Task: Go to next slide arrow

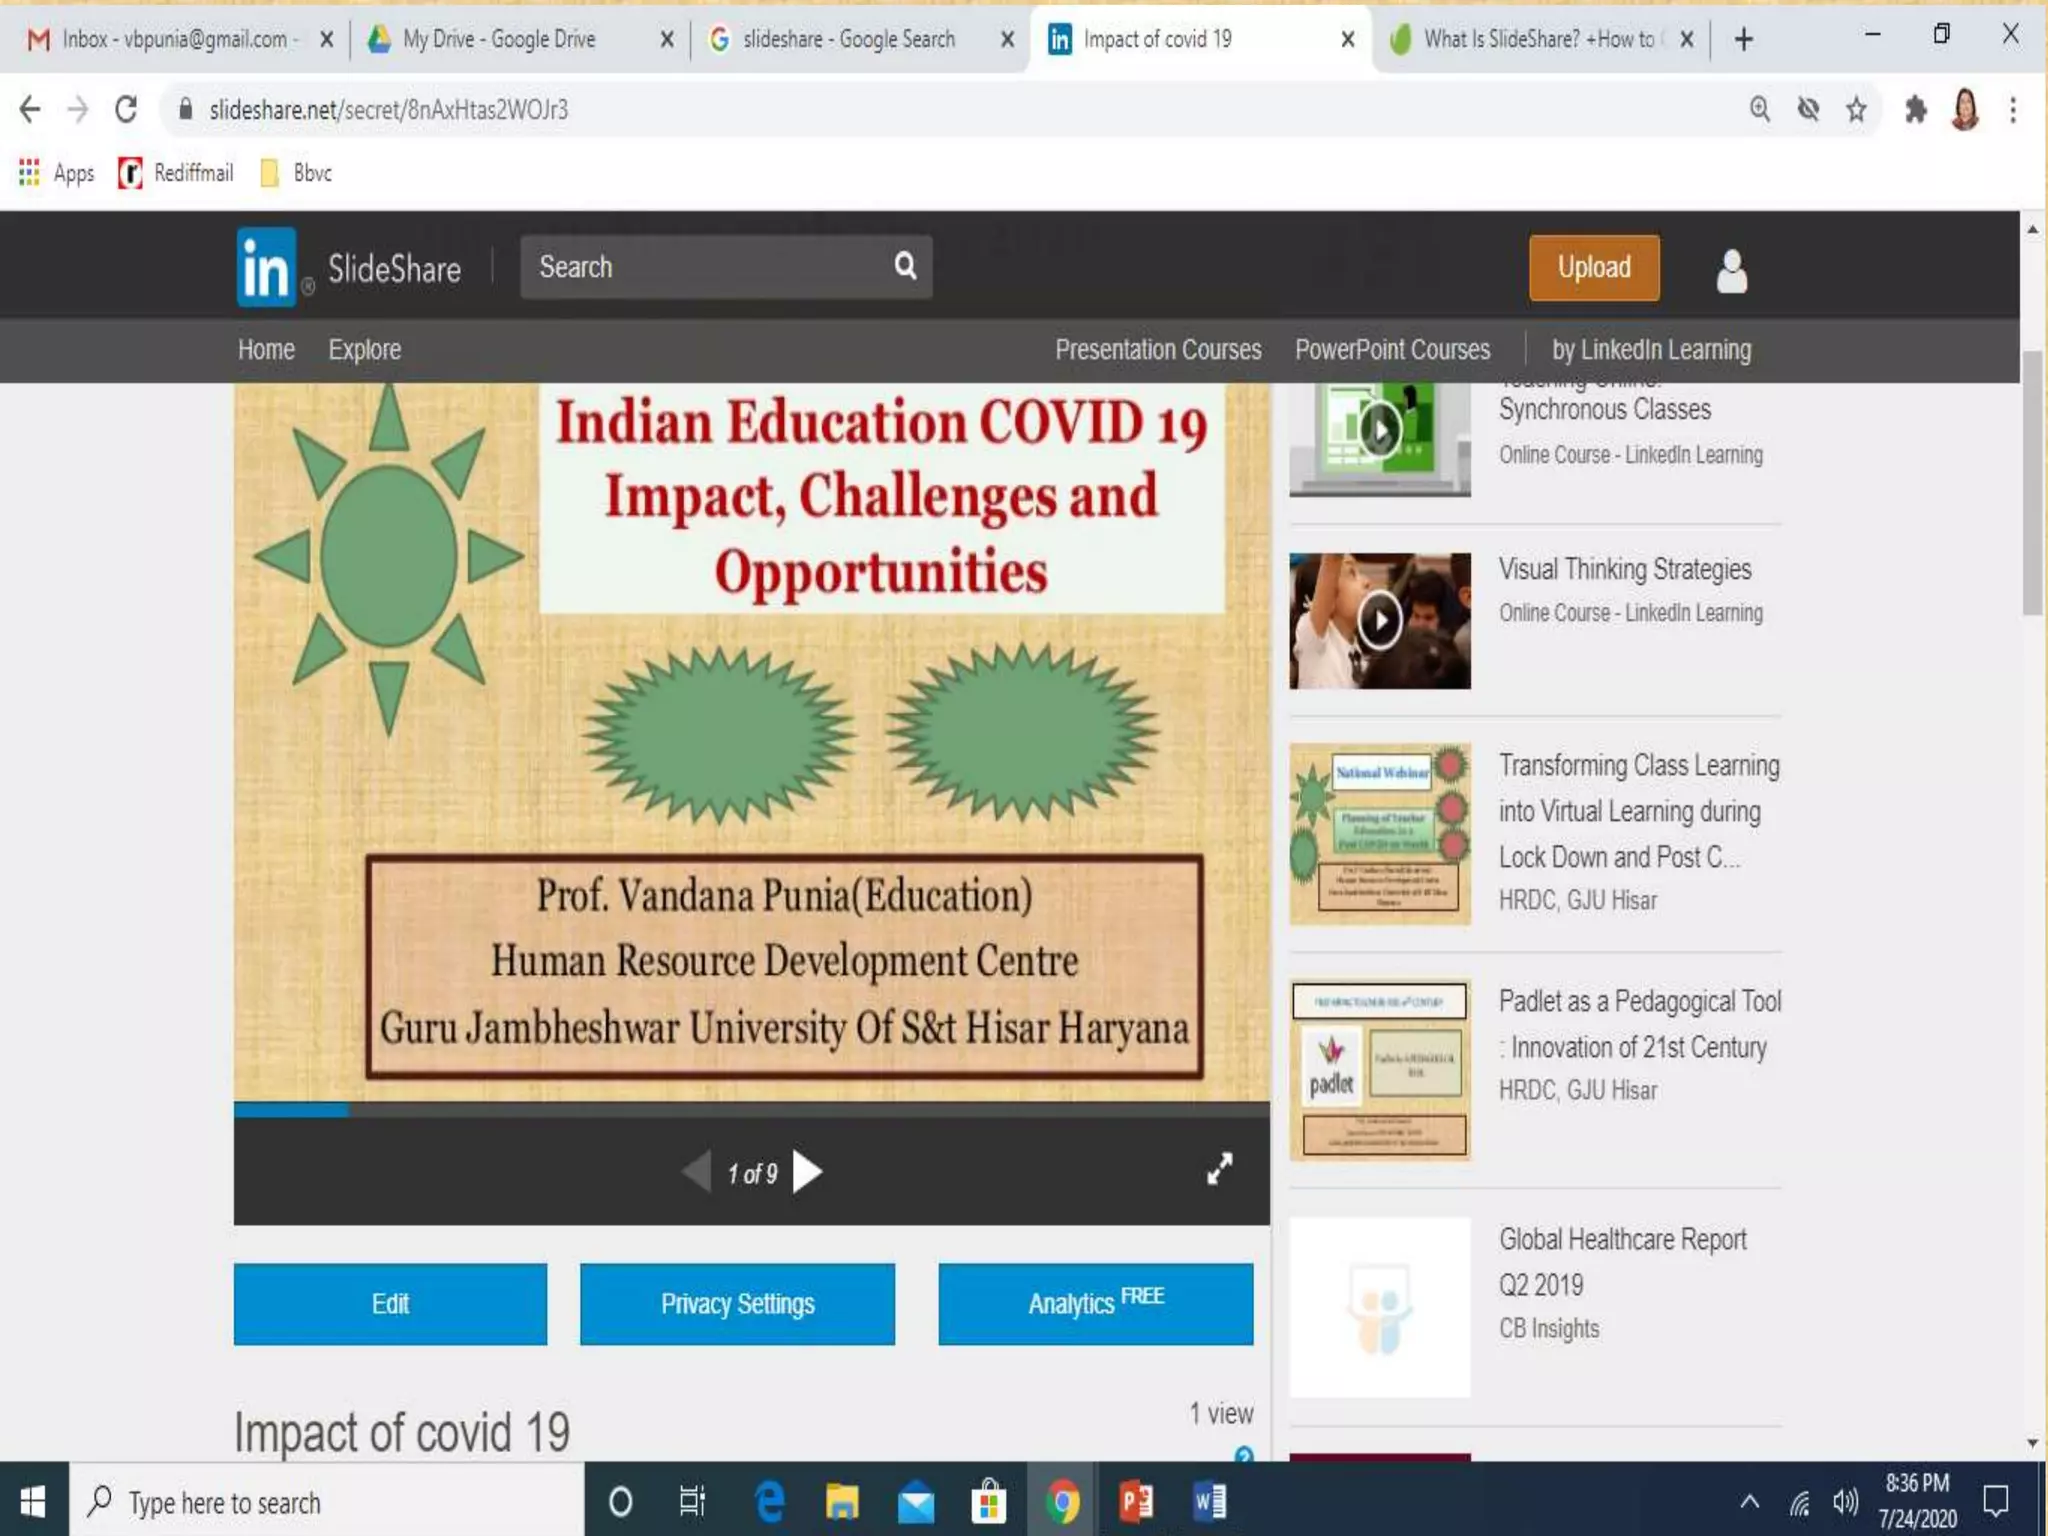Action: (807, 1172)
